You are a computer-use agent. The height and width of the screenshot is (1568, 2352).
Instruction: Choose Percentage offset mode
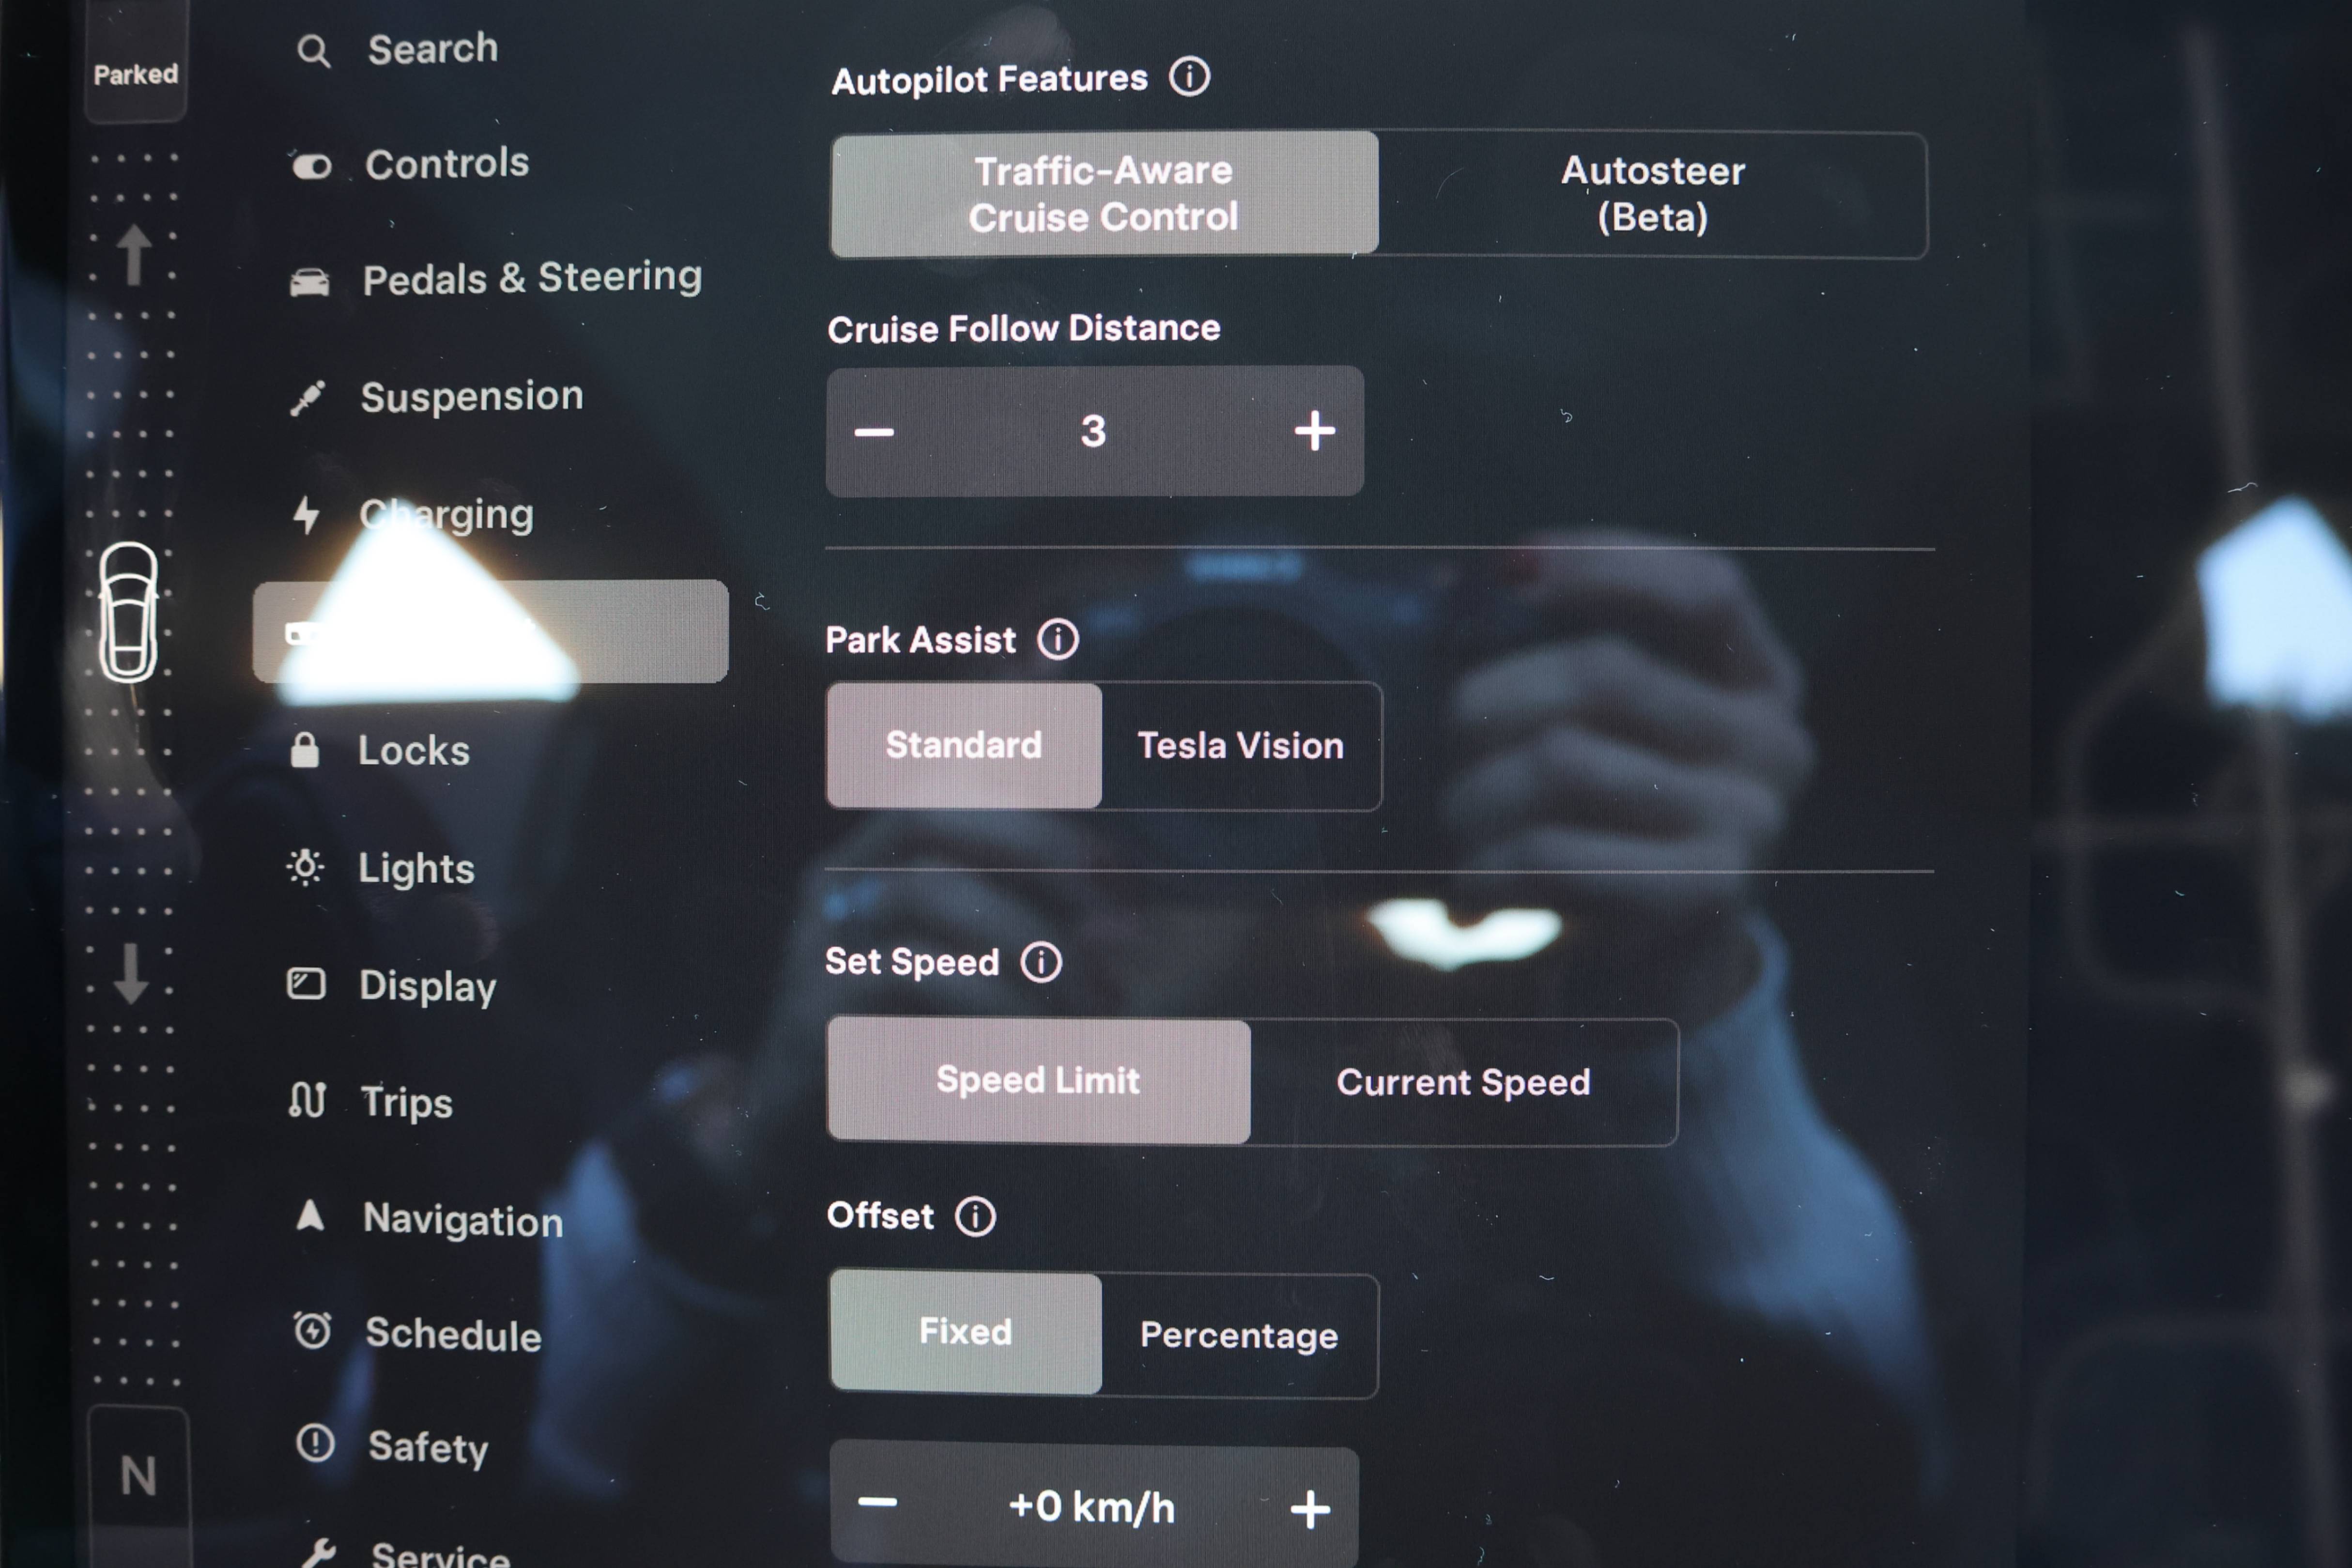pyautogui.click(x=1239, y=1335)
